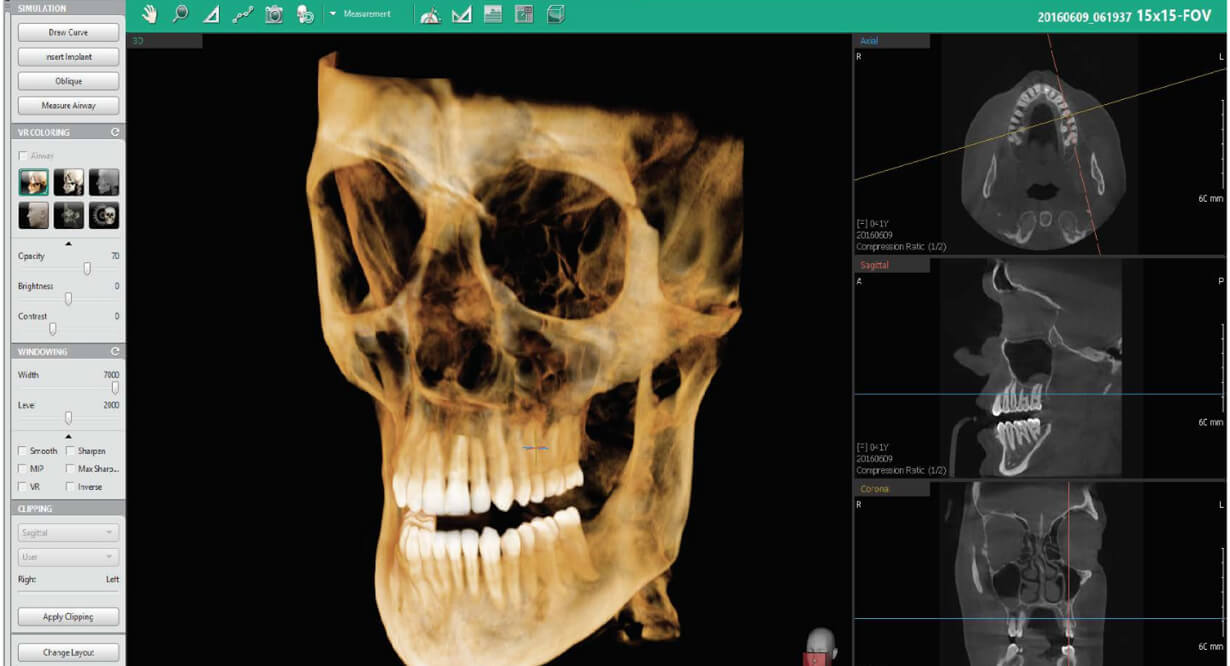Choose the second VR coloring skull preset
Viewport: 1230px width, 666px height.
click(x=69, y=182)
